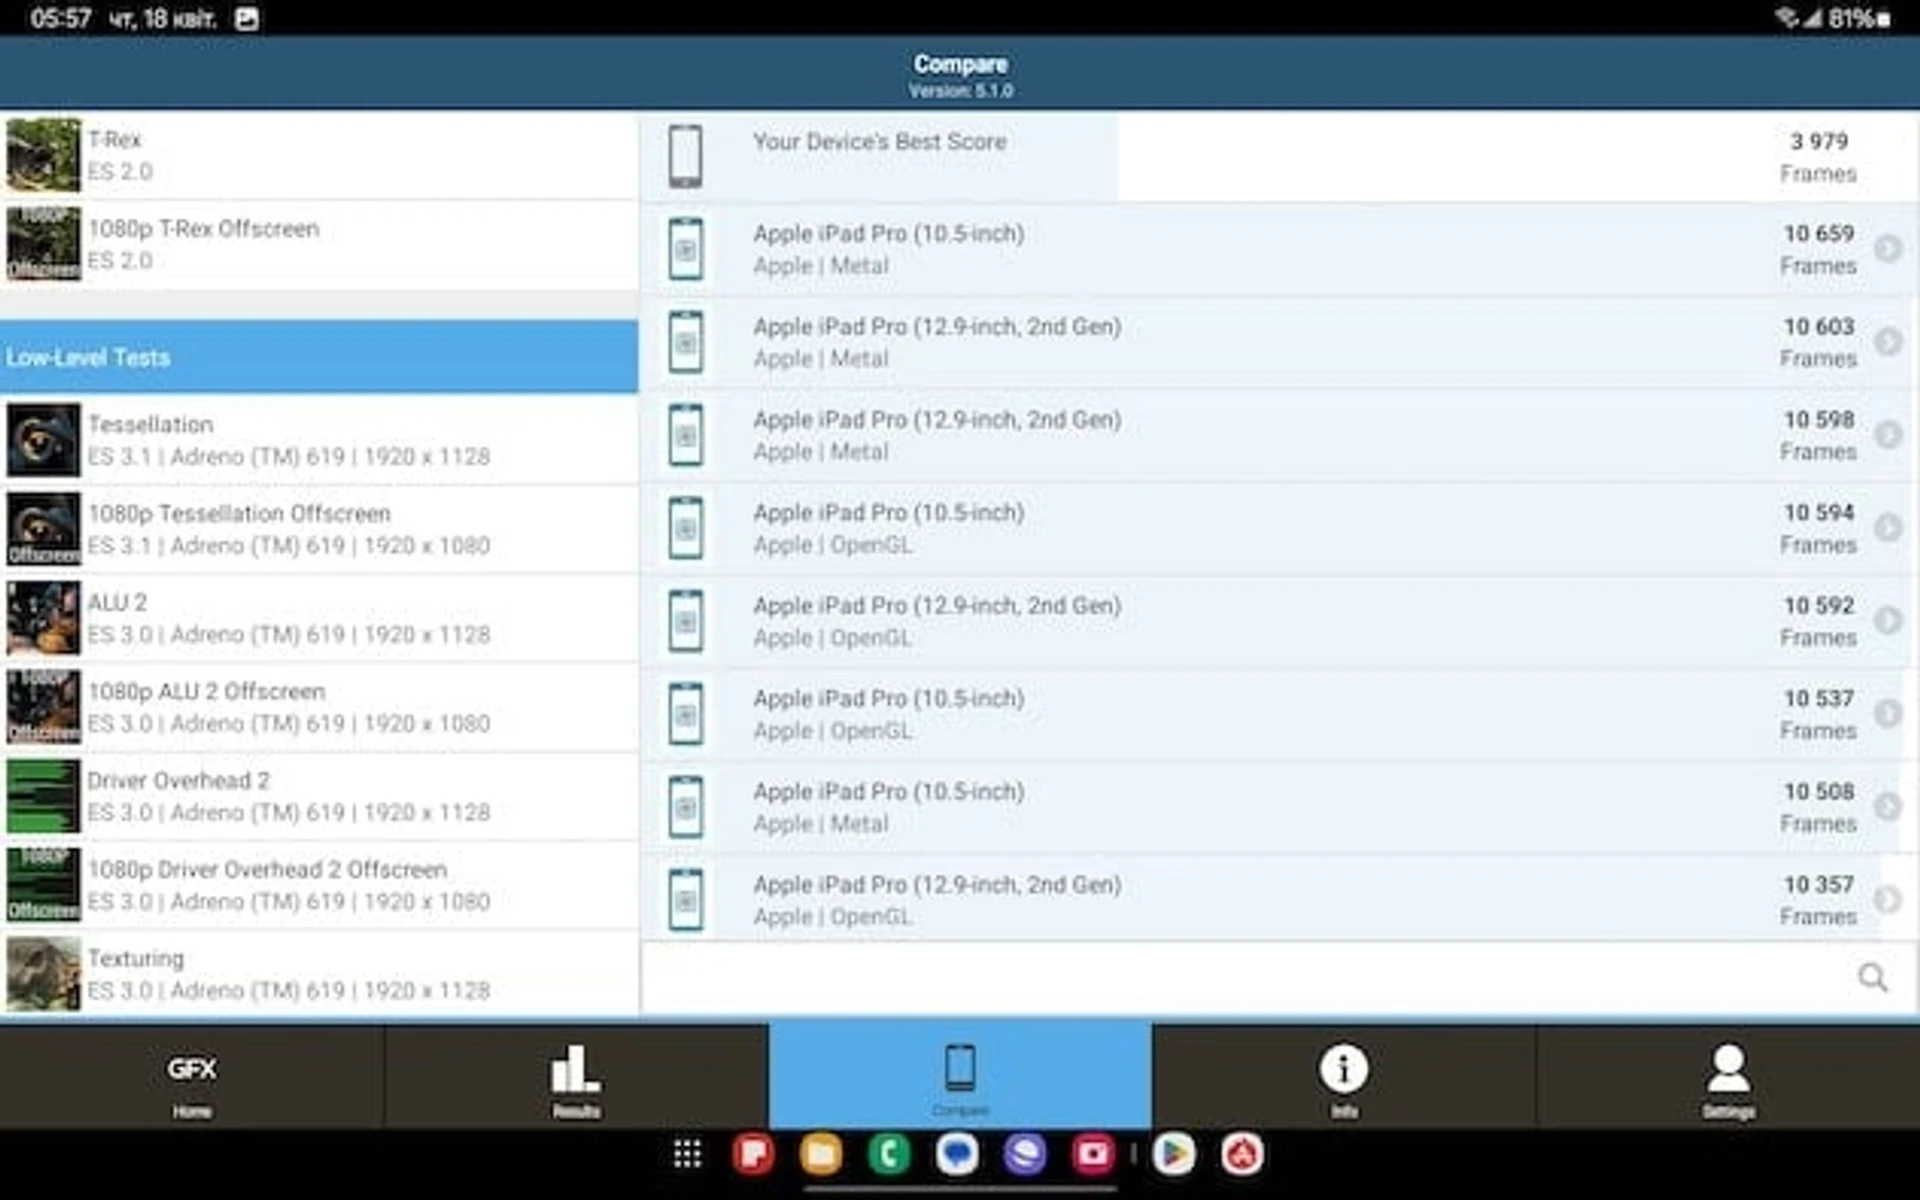Click the search magnifier icon

pos(1872,977)
